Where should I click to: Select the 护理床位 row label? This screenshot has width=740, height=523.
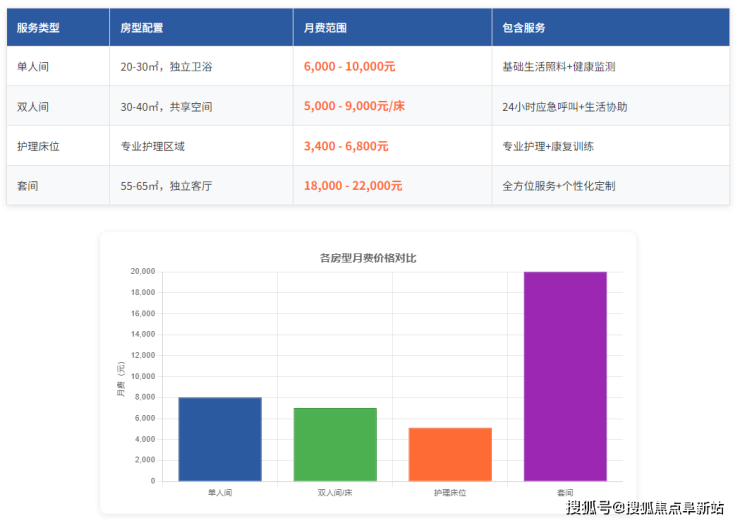click(x=38, y=146)
